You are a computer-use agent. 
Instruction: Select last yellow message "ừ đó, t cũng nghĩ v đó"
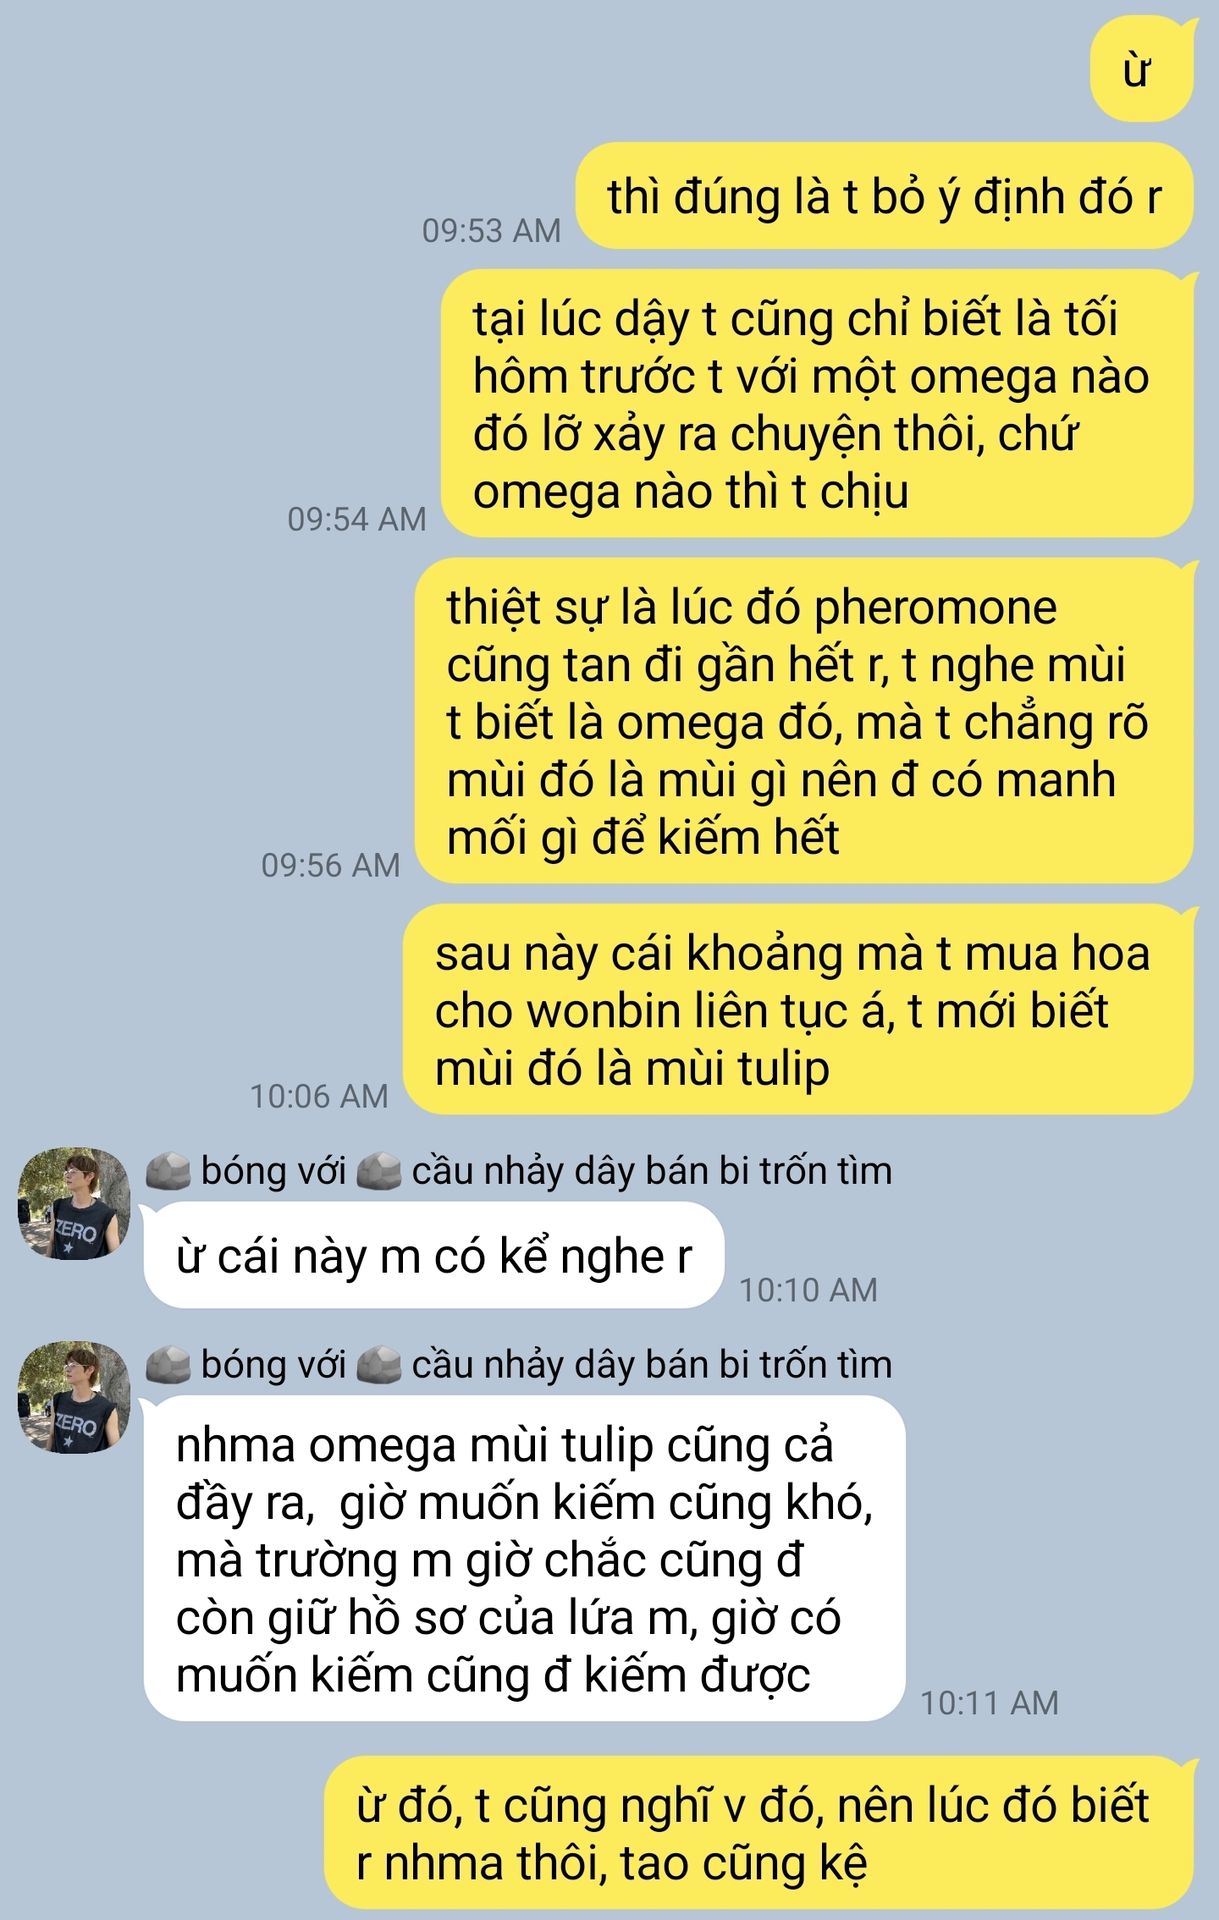click(x=759, y=1832)
